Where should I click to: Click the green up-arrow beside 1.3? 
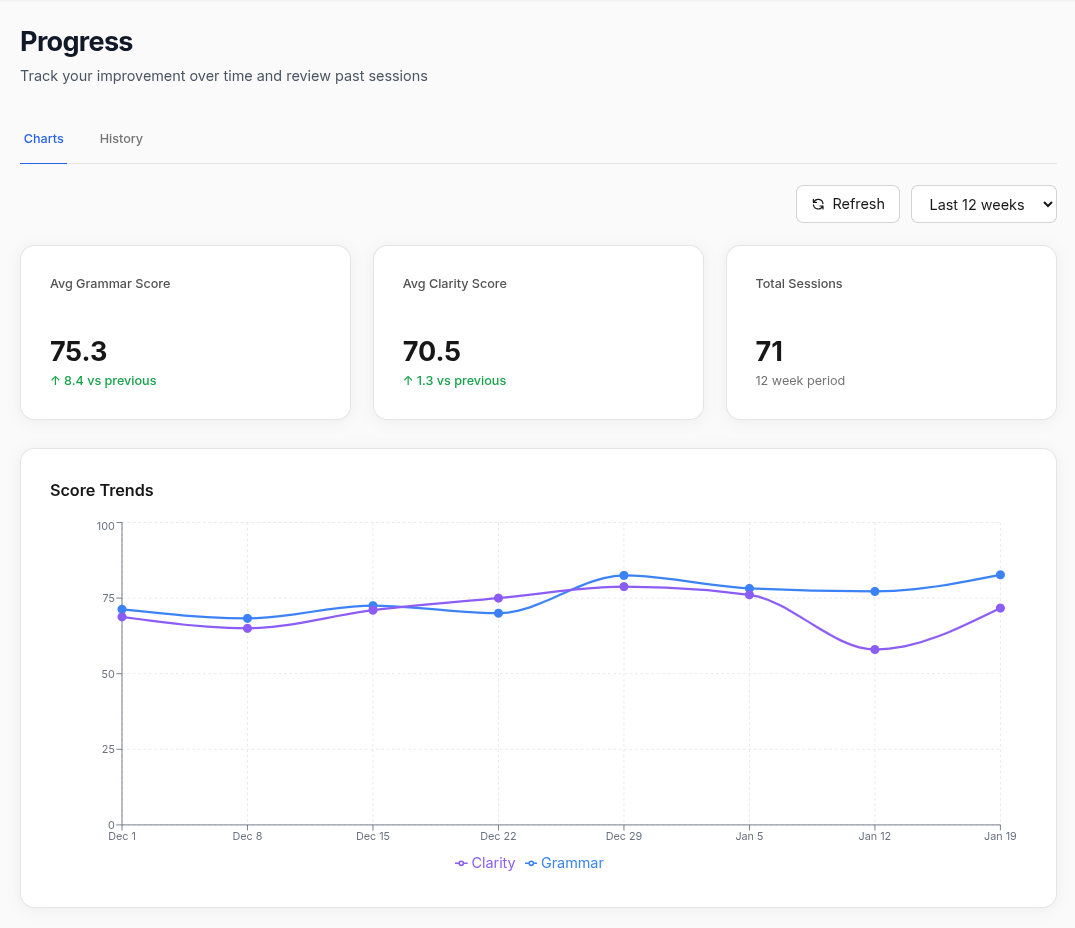click(x=407, y=381)
